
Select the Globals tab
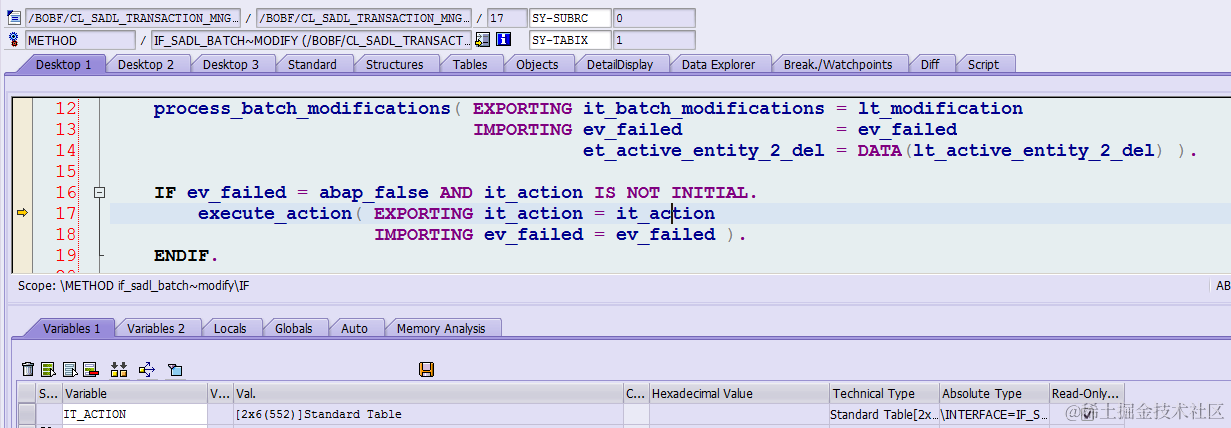[293, 328]
